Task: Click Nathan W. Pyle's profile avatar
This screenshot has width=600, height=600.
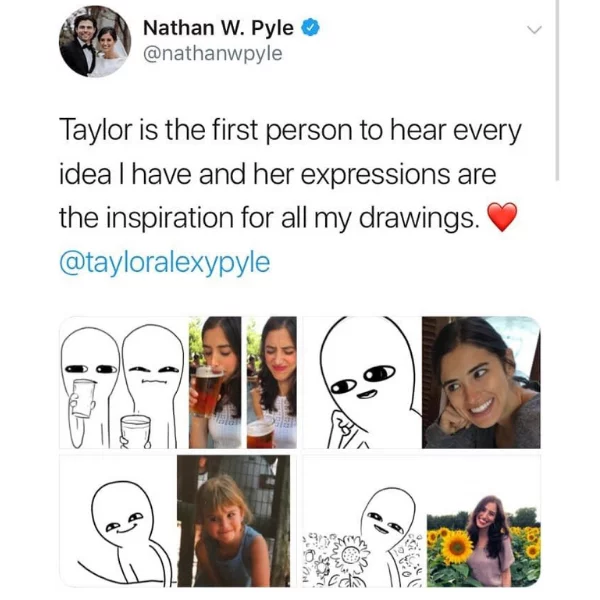Action: (x=95, y=41)
